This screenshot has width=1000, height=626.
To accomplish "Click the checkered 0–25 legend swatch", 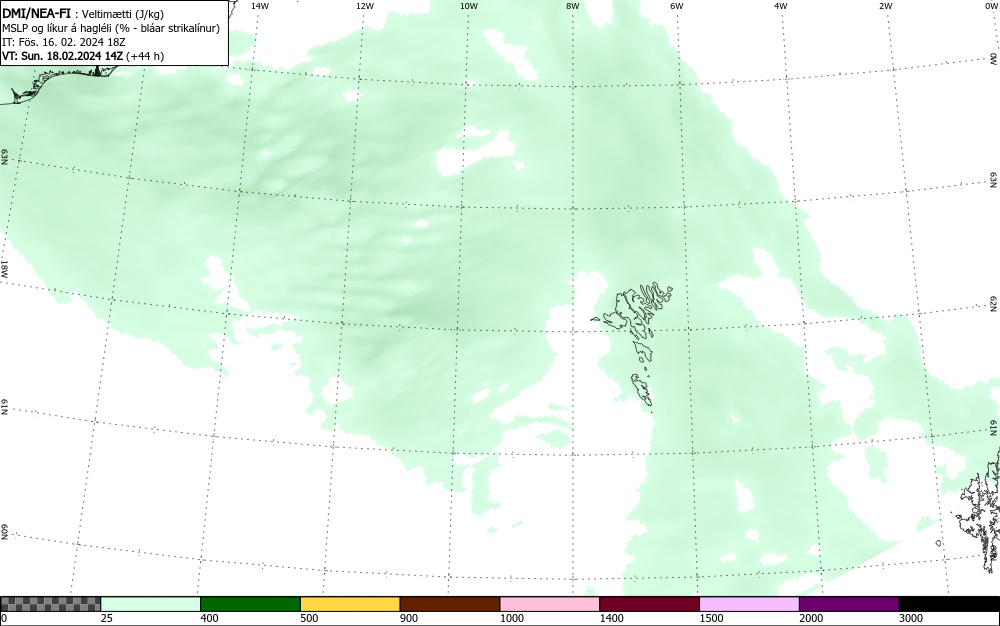I will coord(50,604).
